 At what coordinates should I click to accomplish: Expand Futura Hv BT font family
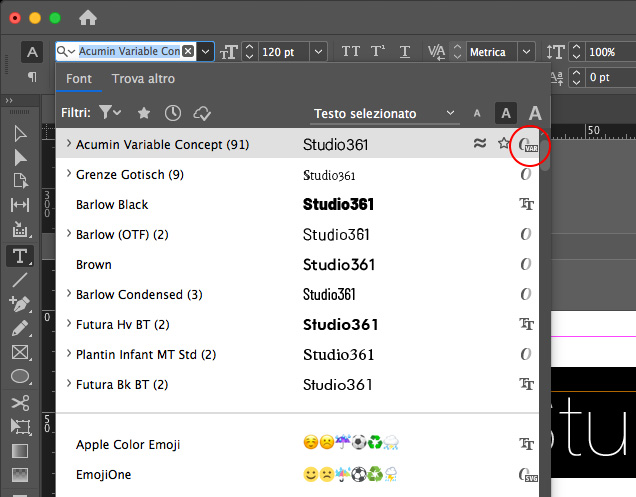coord(69,323)
